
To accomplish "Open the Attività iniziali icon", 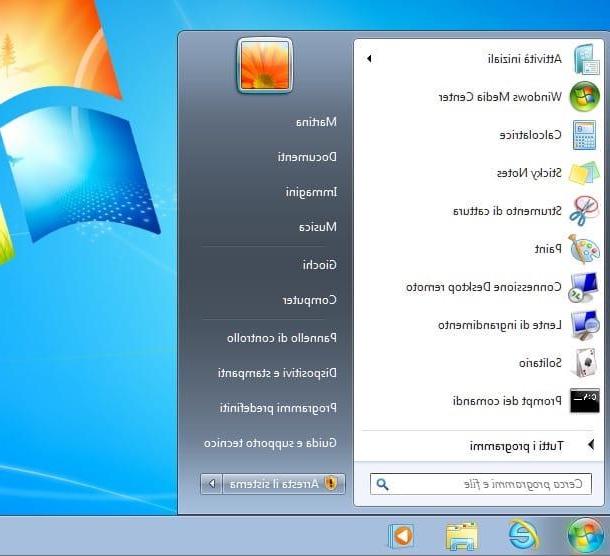I will pyautogui.click(x=585, y=59).
